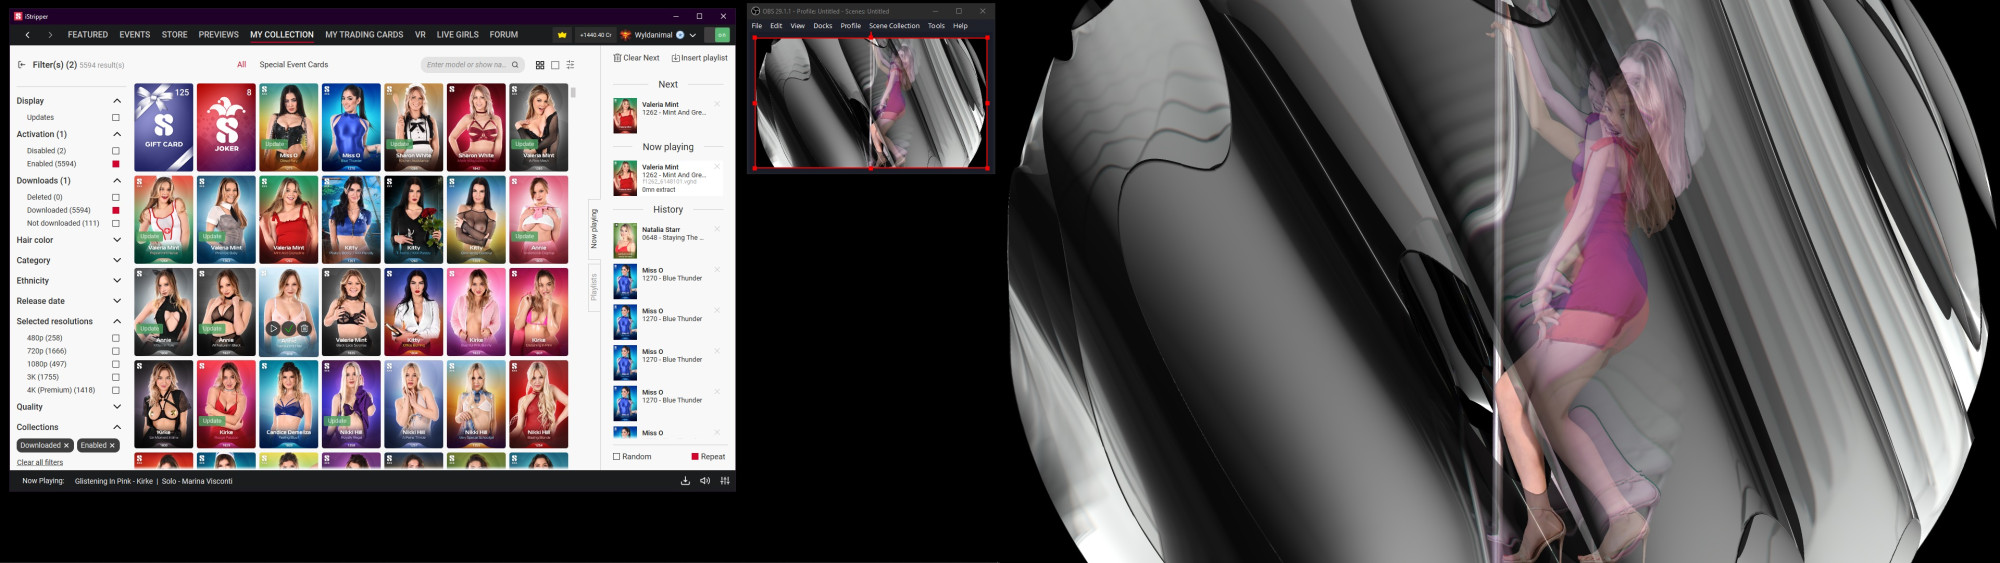Switch to single card view layout
This screenshot has width=2000, height=563.
pyautogui.click(x=555, y=65)
